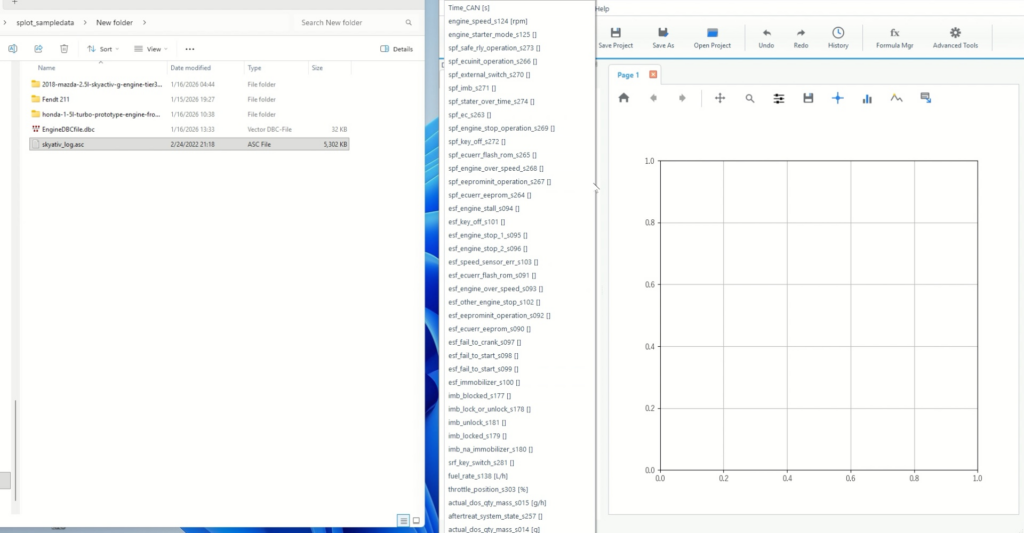Click the Search New folder field
Image resolution: width=1024 pixels, height=533 pixels.
pos(355,22)
